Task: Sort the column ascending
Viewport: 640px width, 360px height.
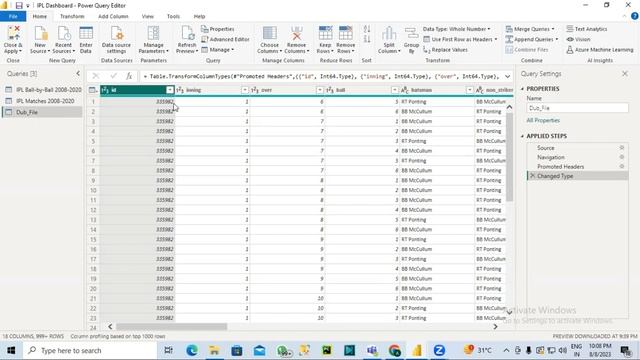Action: (367, 29)
